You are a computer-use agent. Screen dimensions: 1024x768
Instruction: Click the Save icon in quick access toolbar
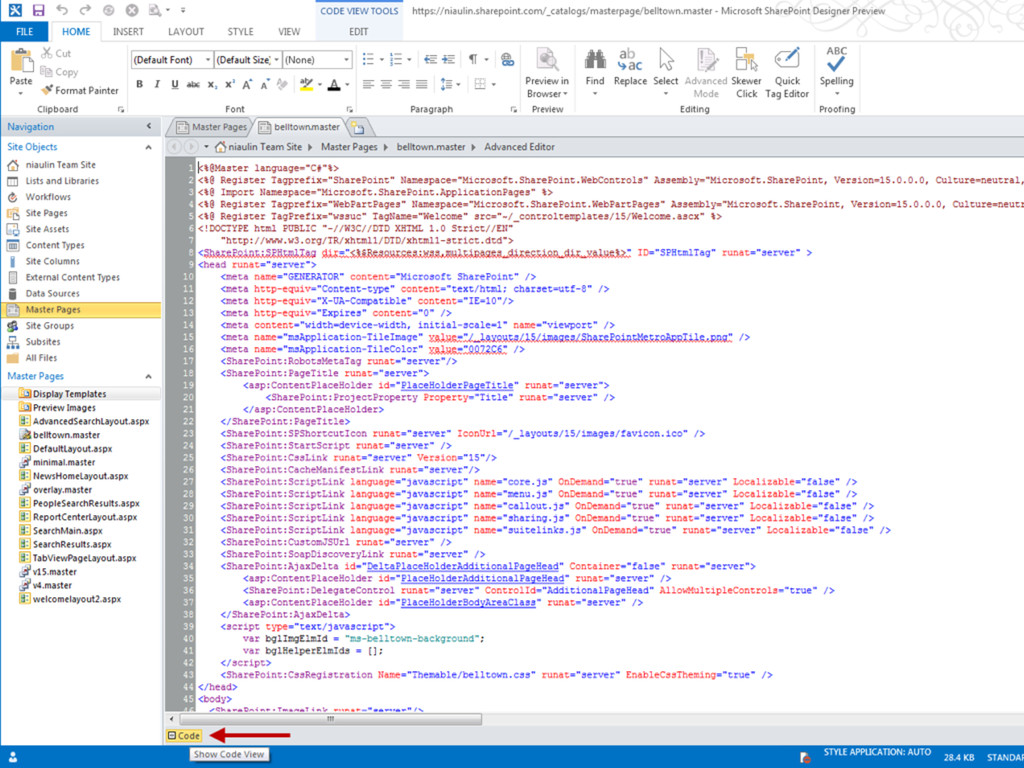click(39, 10)
